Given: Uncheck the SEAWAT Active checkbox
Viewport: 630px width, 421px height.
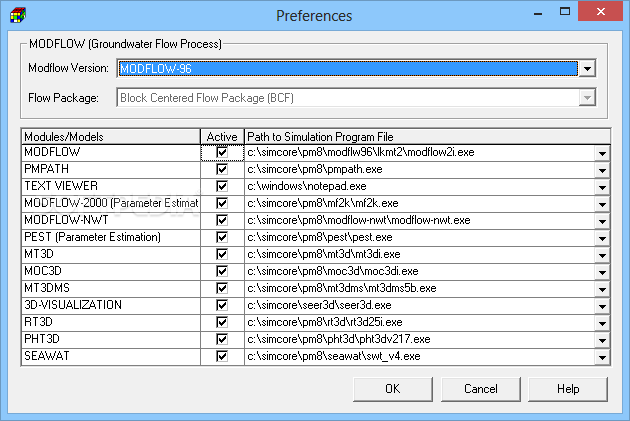Looking at the screenshot, I should click(222, 356).
